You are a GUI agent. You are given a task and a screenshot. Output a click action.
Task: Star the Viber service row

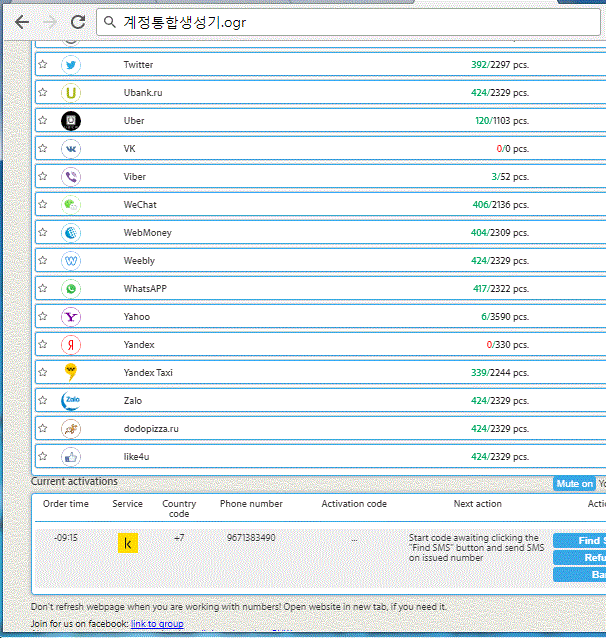pyautogui.click(x=43, y=177)
